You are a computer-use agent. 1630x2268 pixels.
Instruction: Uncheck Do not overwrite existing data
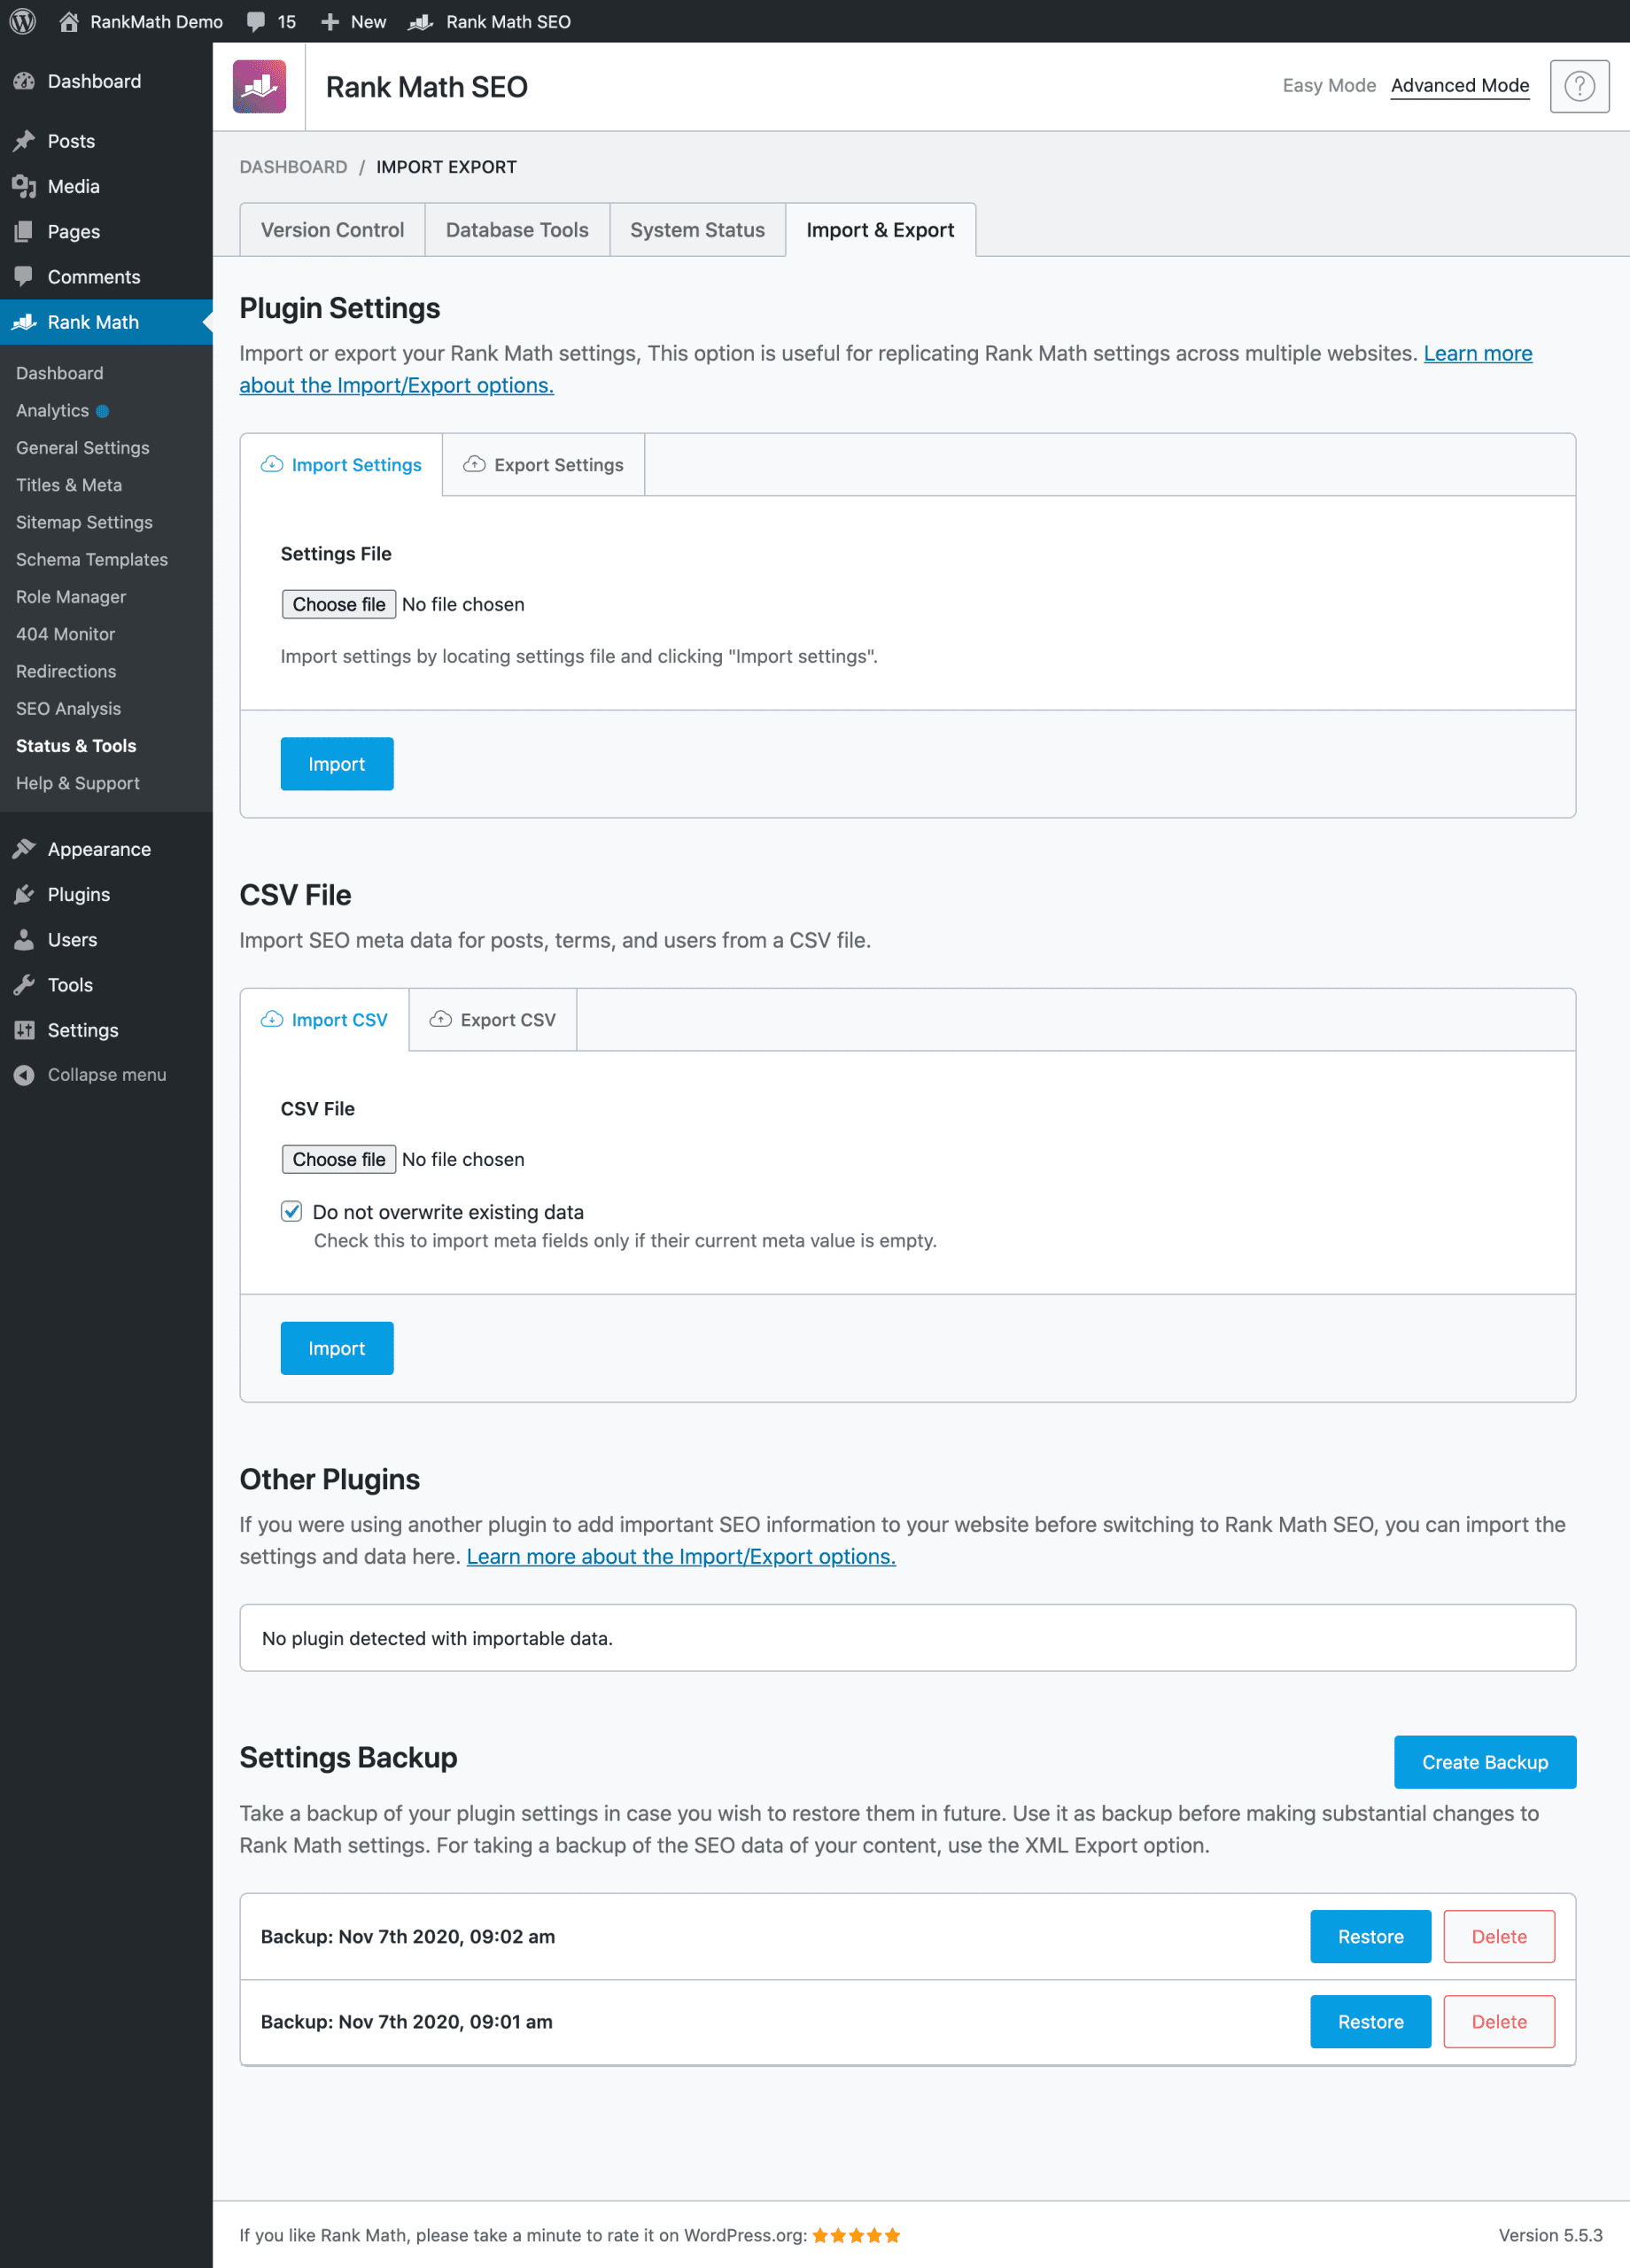pyautogui.click(x=291, y=1211)
